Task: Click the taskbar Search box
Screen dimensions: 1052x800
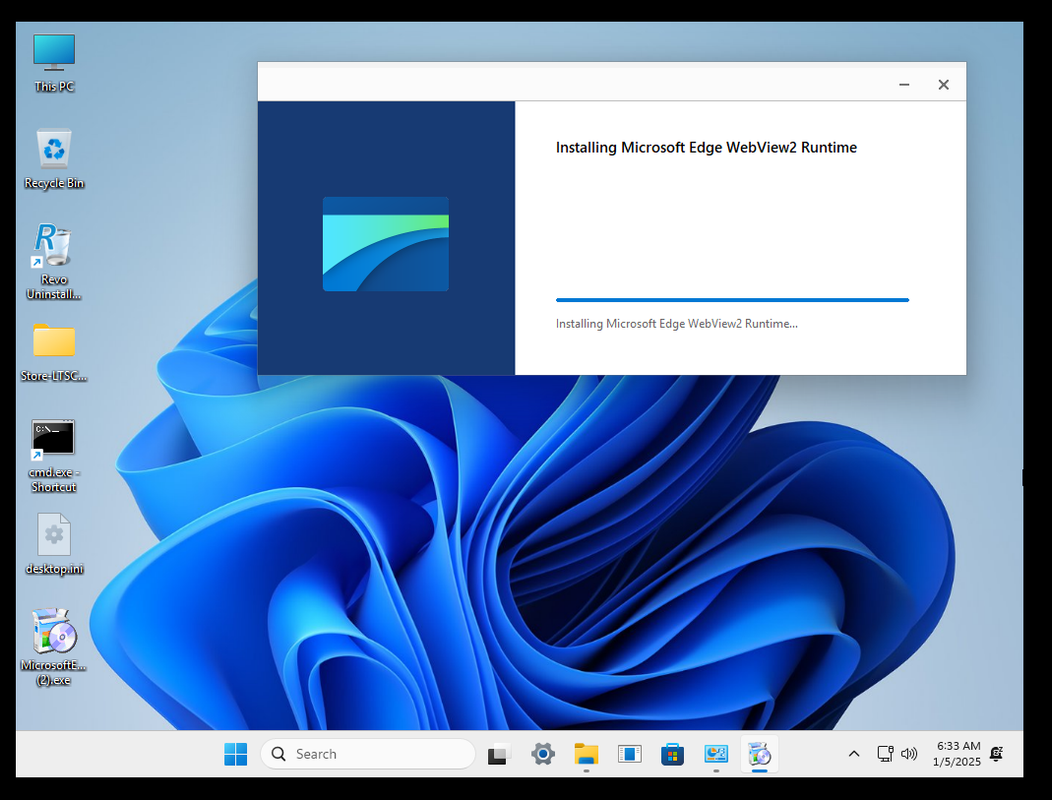Action: tap(368, 754)
